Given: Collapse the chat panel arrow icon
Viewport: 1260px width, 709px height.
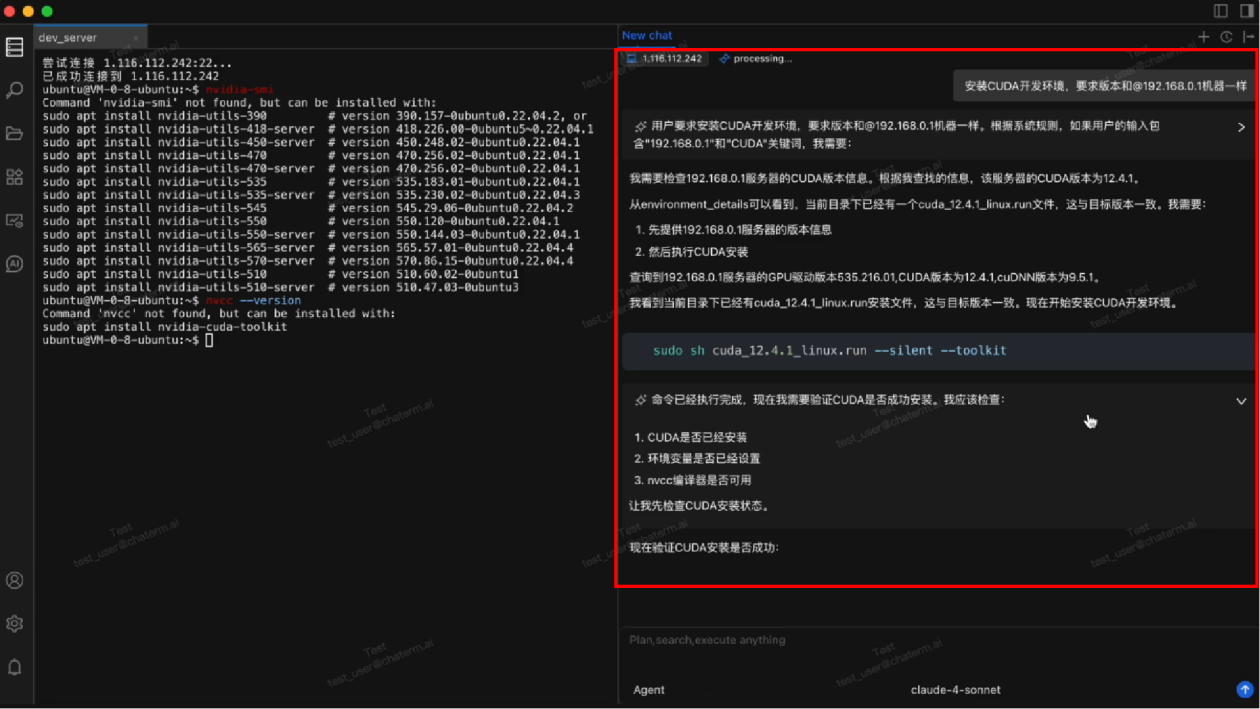Looking at the screenshot, I should (x=1248, y=36).
